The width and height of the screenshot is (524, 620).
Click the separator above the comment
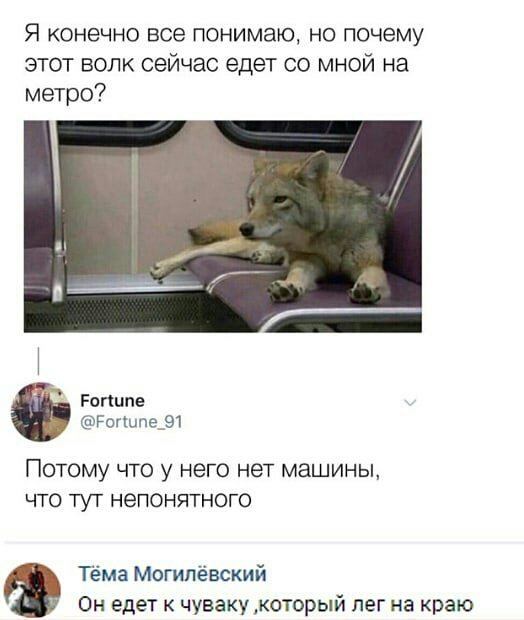[264, 542]
